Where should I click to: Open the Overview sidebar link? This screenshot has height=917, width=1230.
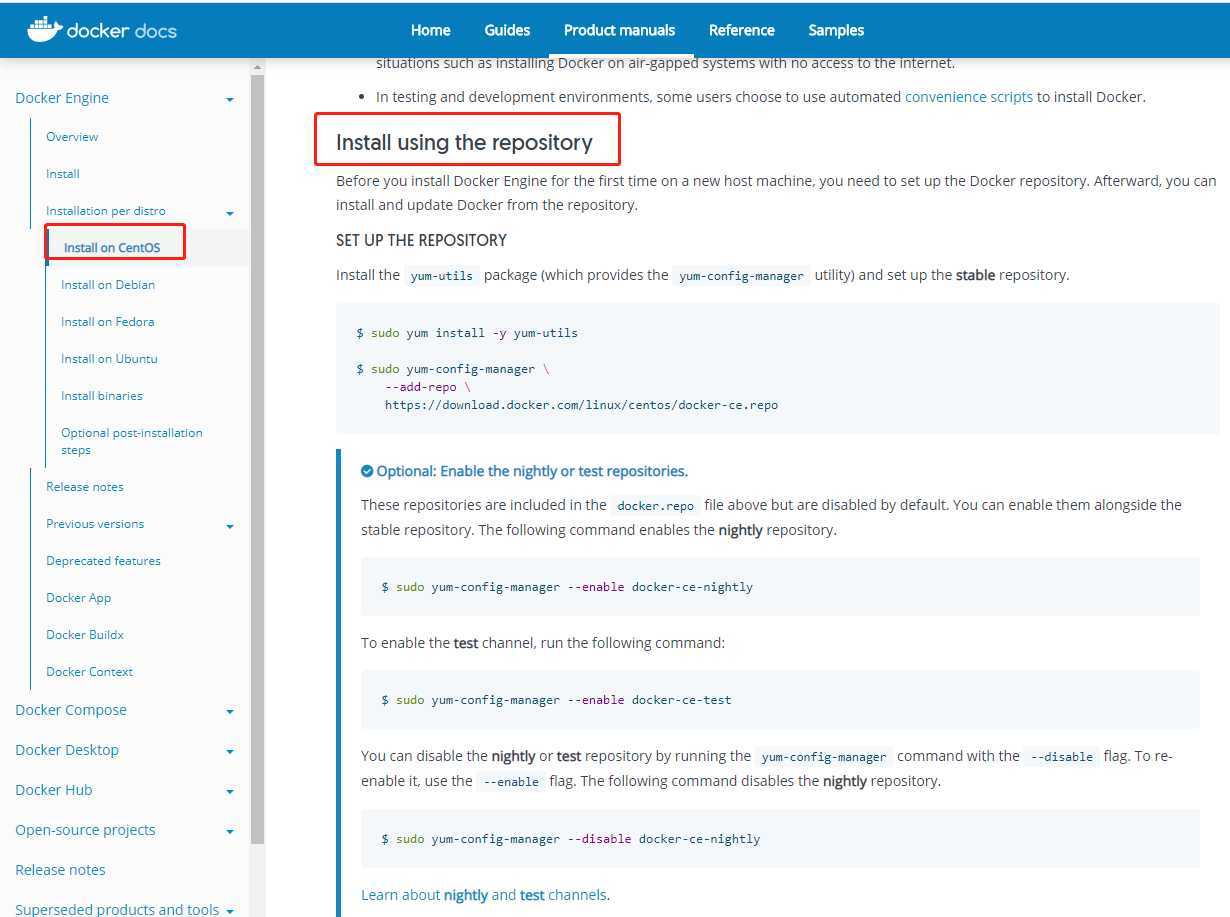tap(72, 137)
